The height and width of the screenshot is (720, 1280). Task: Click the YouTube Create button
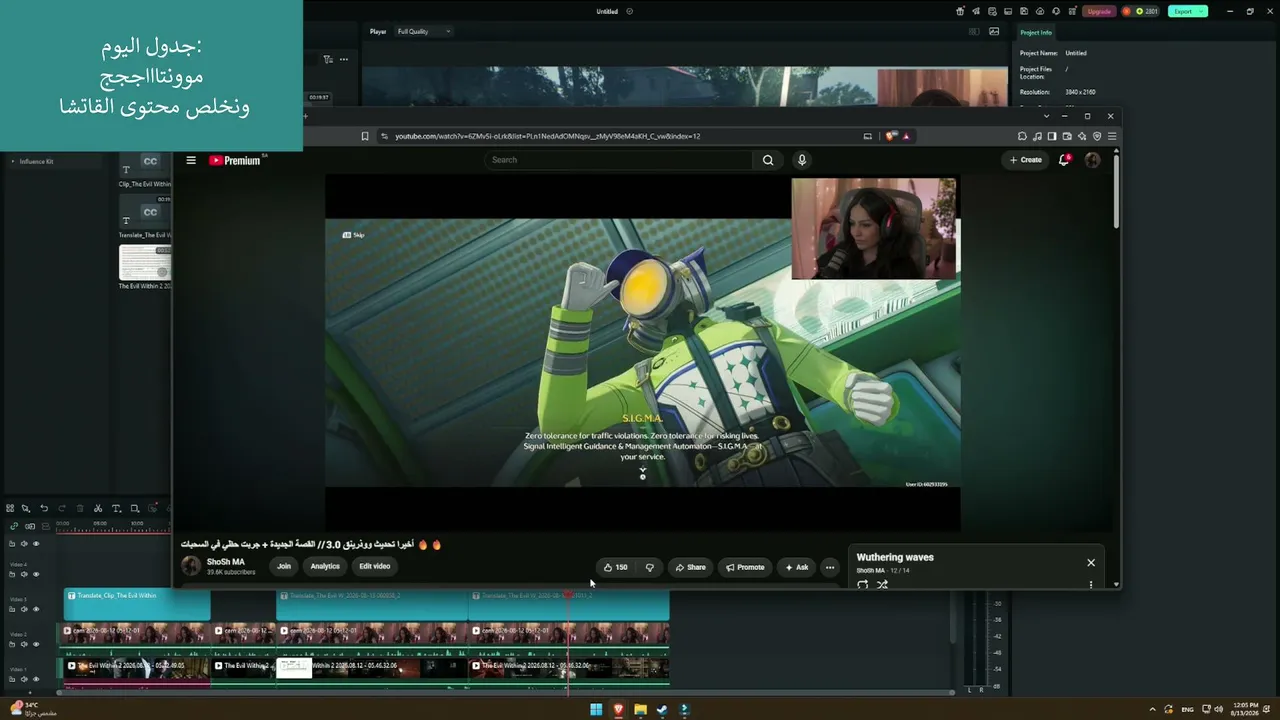point(1026,160)
